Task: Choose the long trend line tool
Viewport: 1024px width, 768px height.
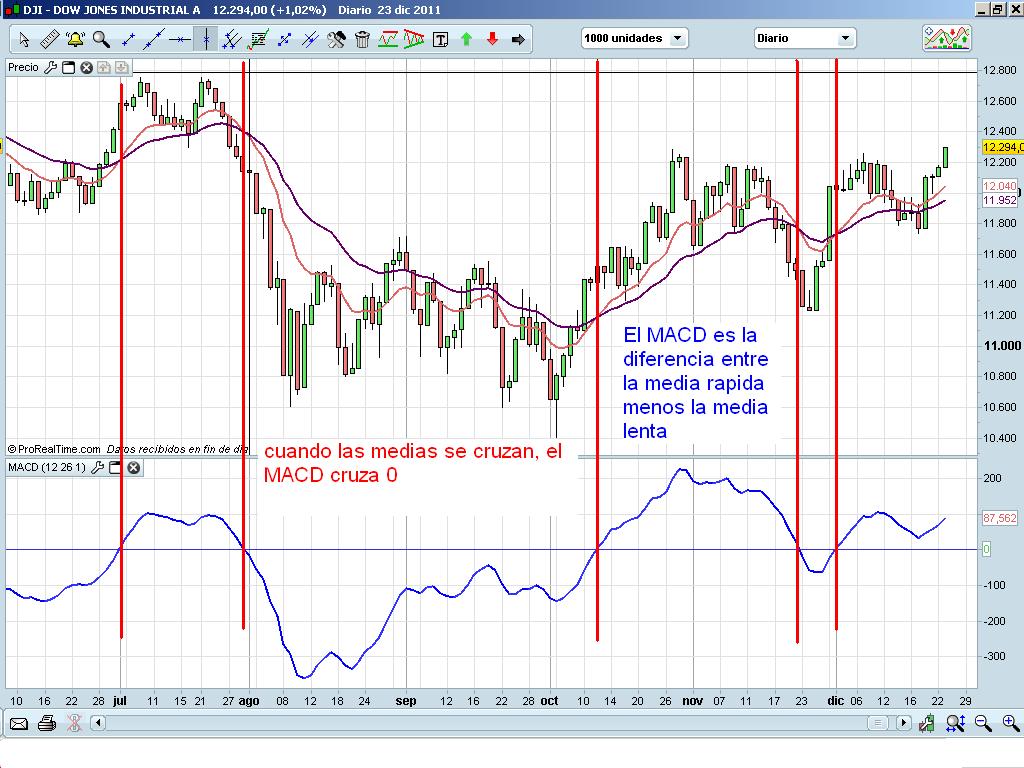Action: 154,39
